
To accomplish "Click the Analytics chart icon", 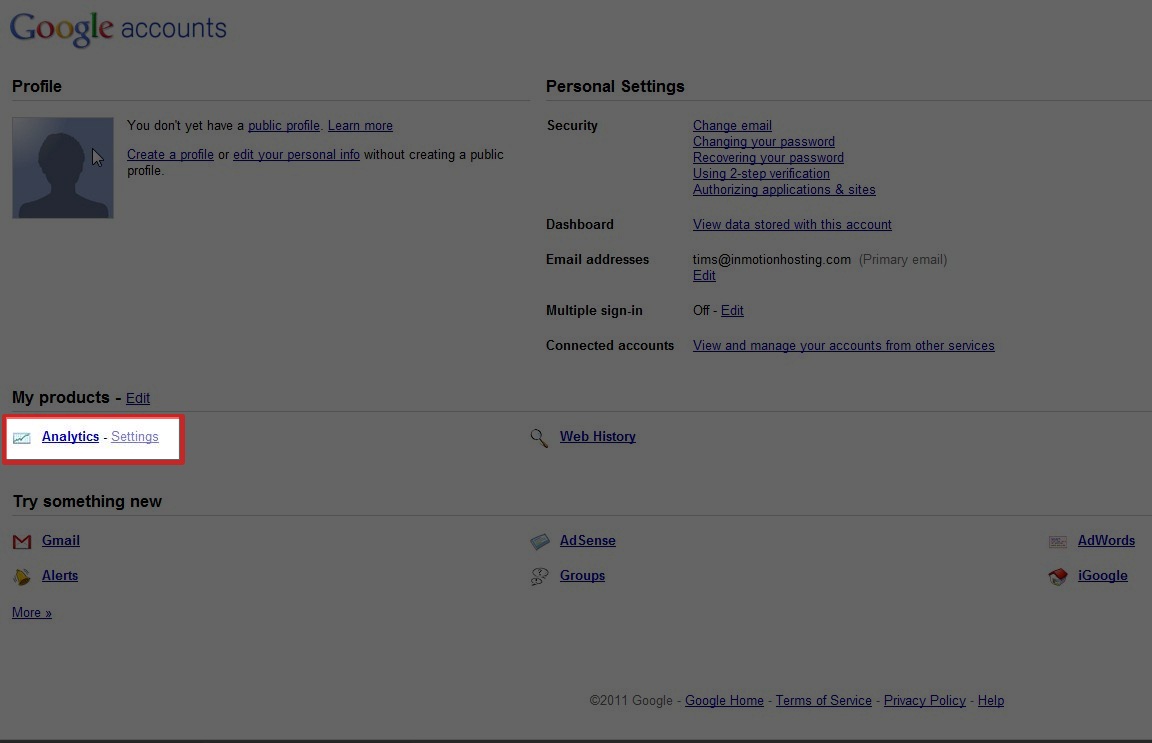I will 22,438.
